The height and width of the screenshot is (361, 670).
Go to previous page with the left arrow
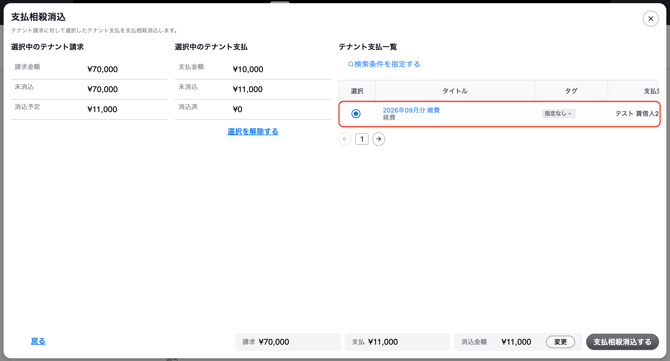(x=345, y=139)
